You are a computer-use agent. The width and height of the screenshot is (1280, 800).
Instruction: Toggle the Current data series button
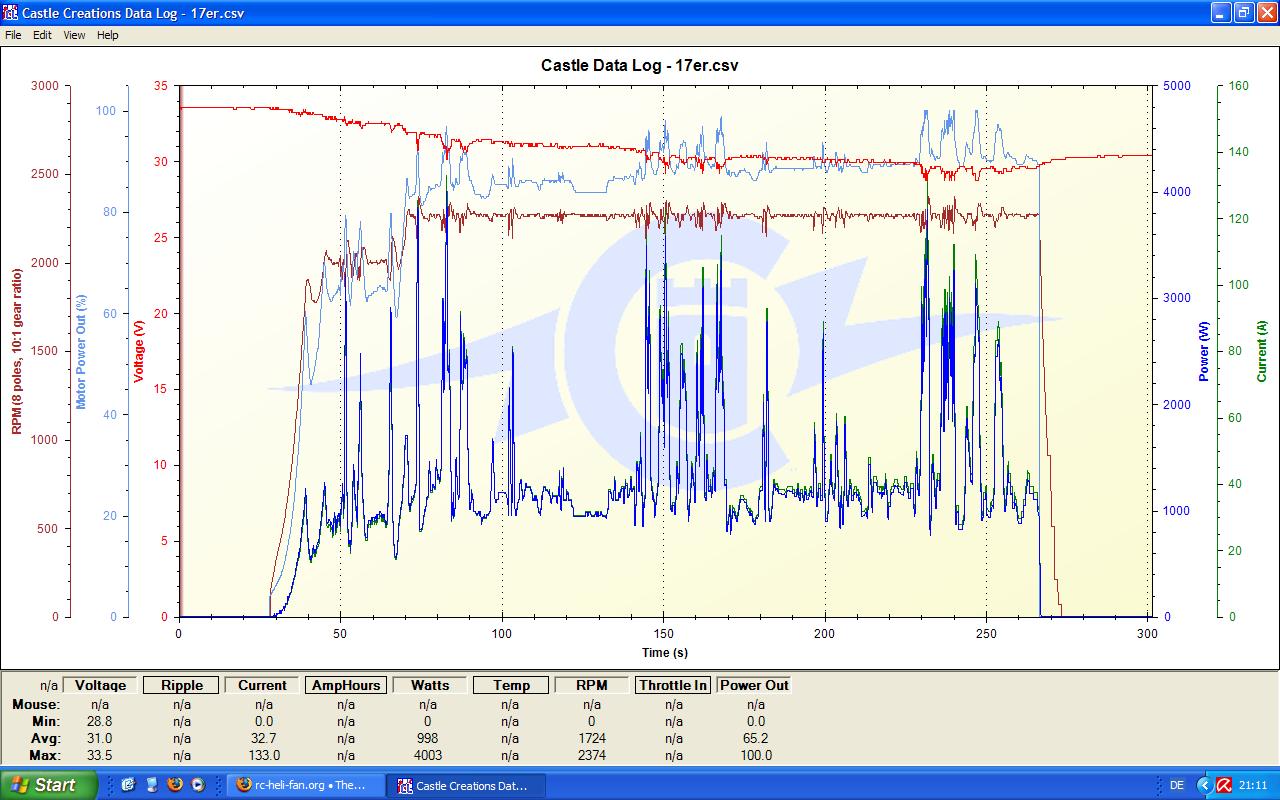[x=262, y=685]
